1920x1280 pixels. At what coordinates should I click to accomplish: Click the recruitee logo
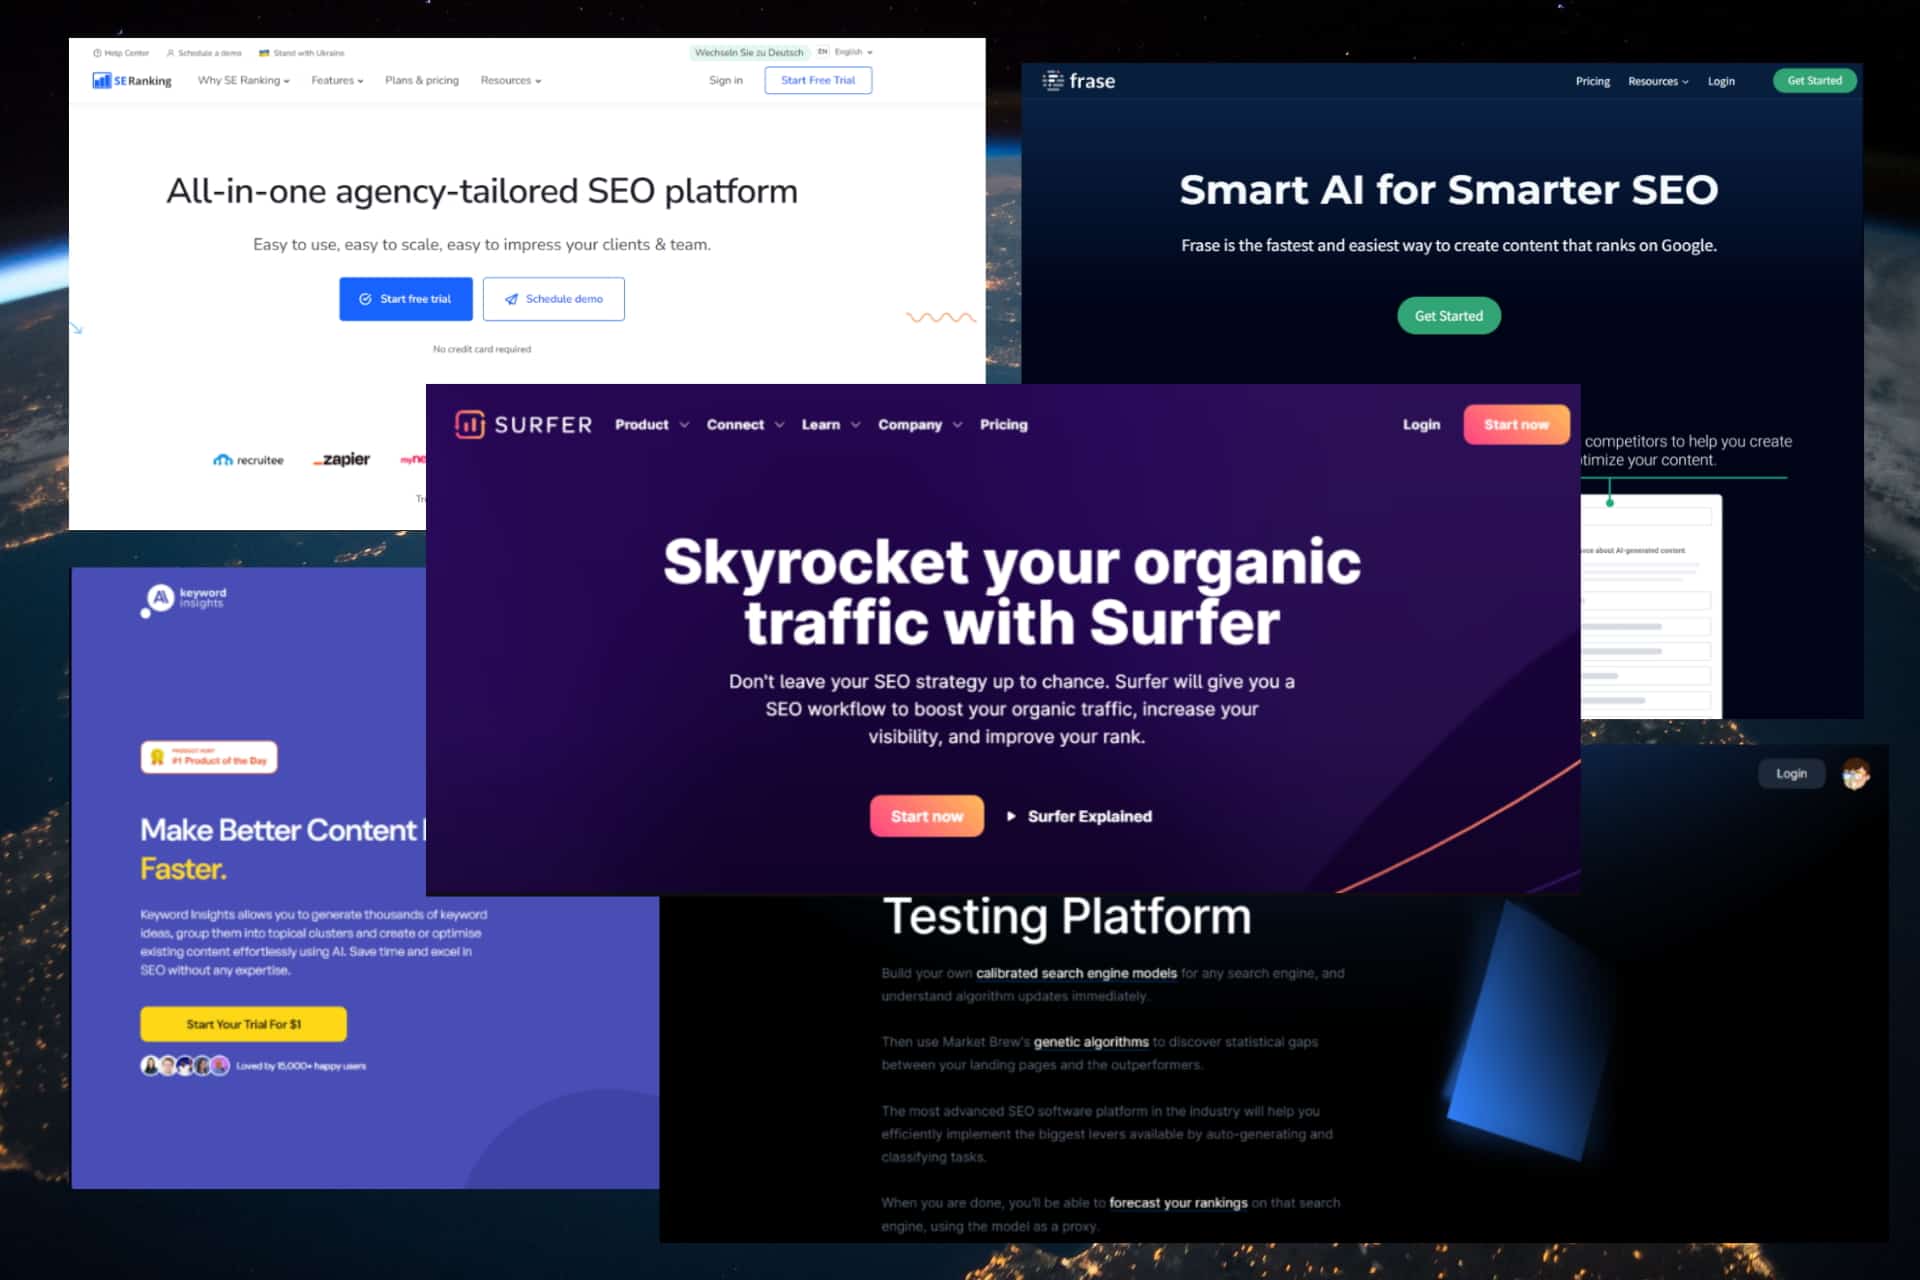coord(248,460)
